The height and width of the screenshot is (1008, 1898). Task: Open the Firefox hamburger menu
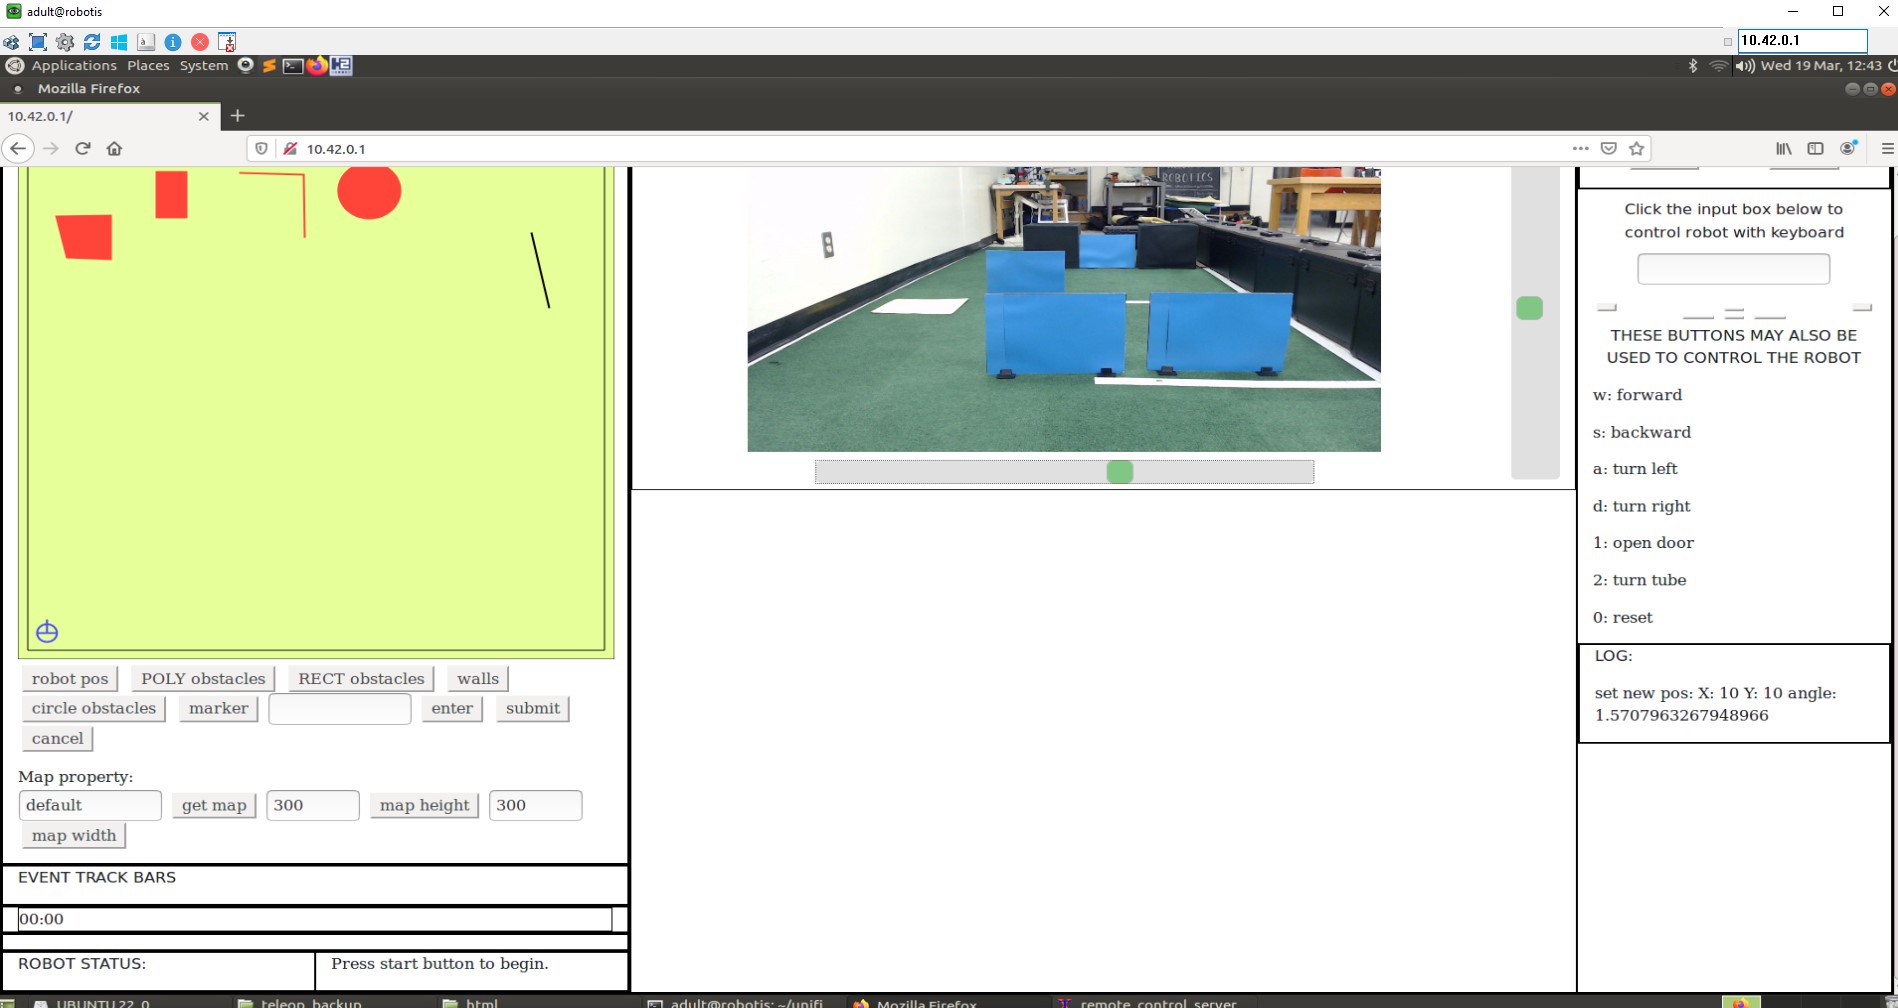point(1887,149)
